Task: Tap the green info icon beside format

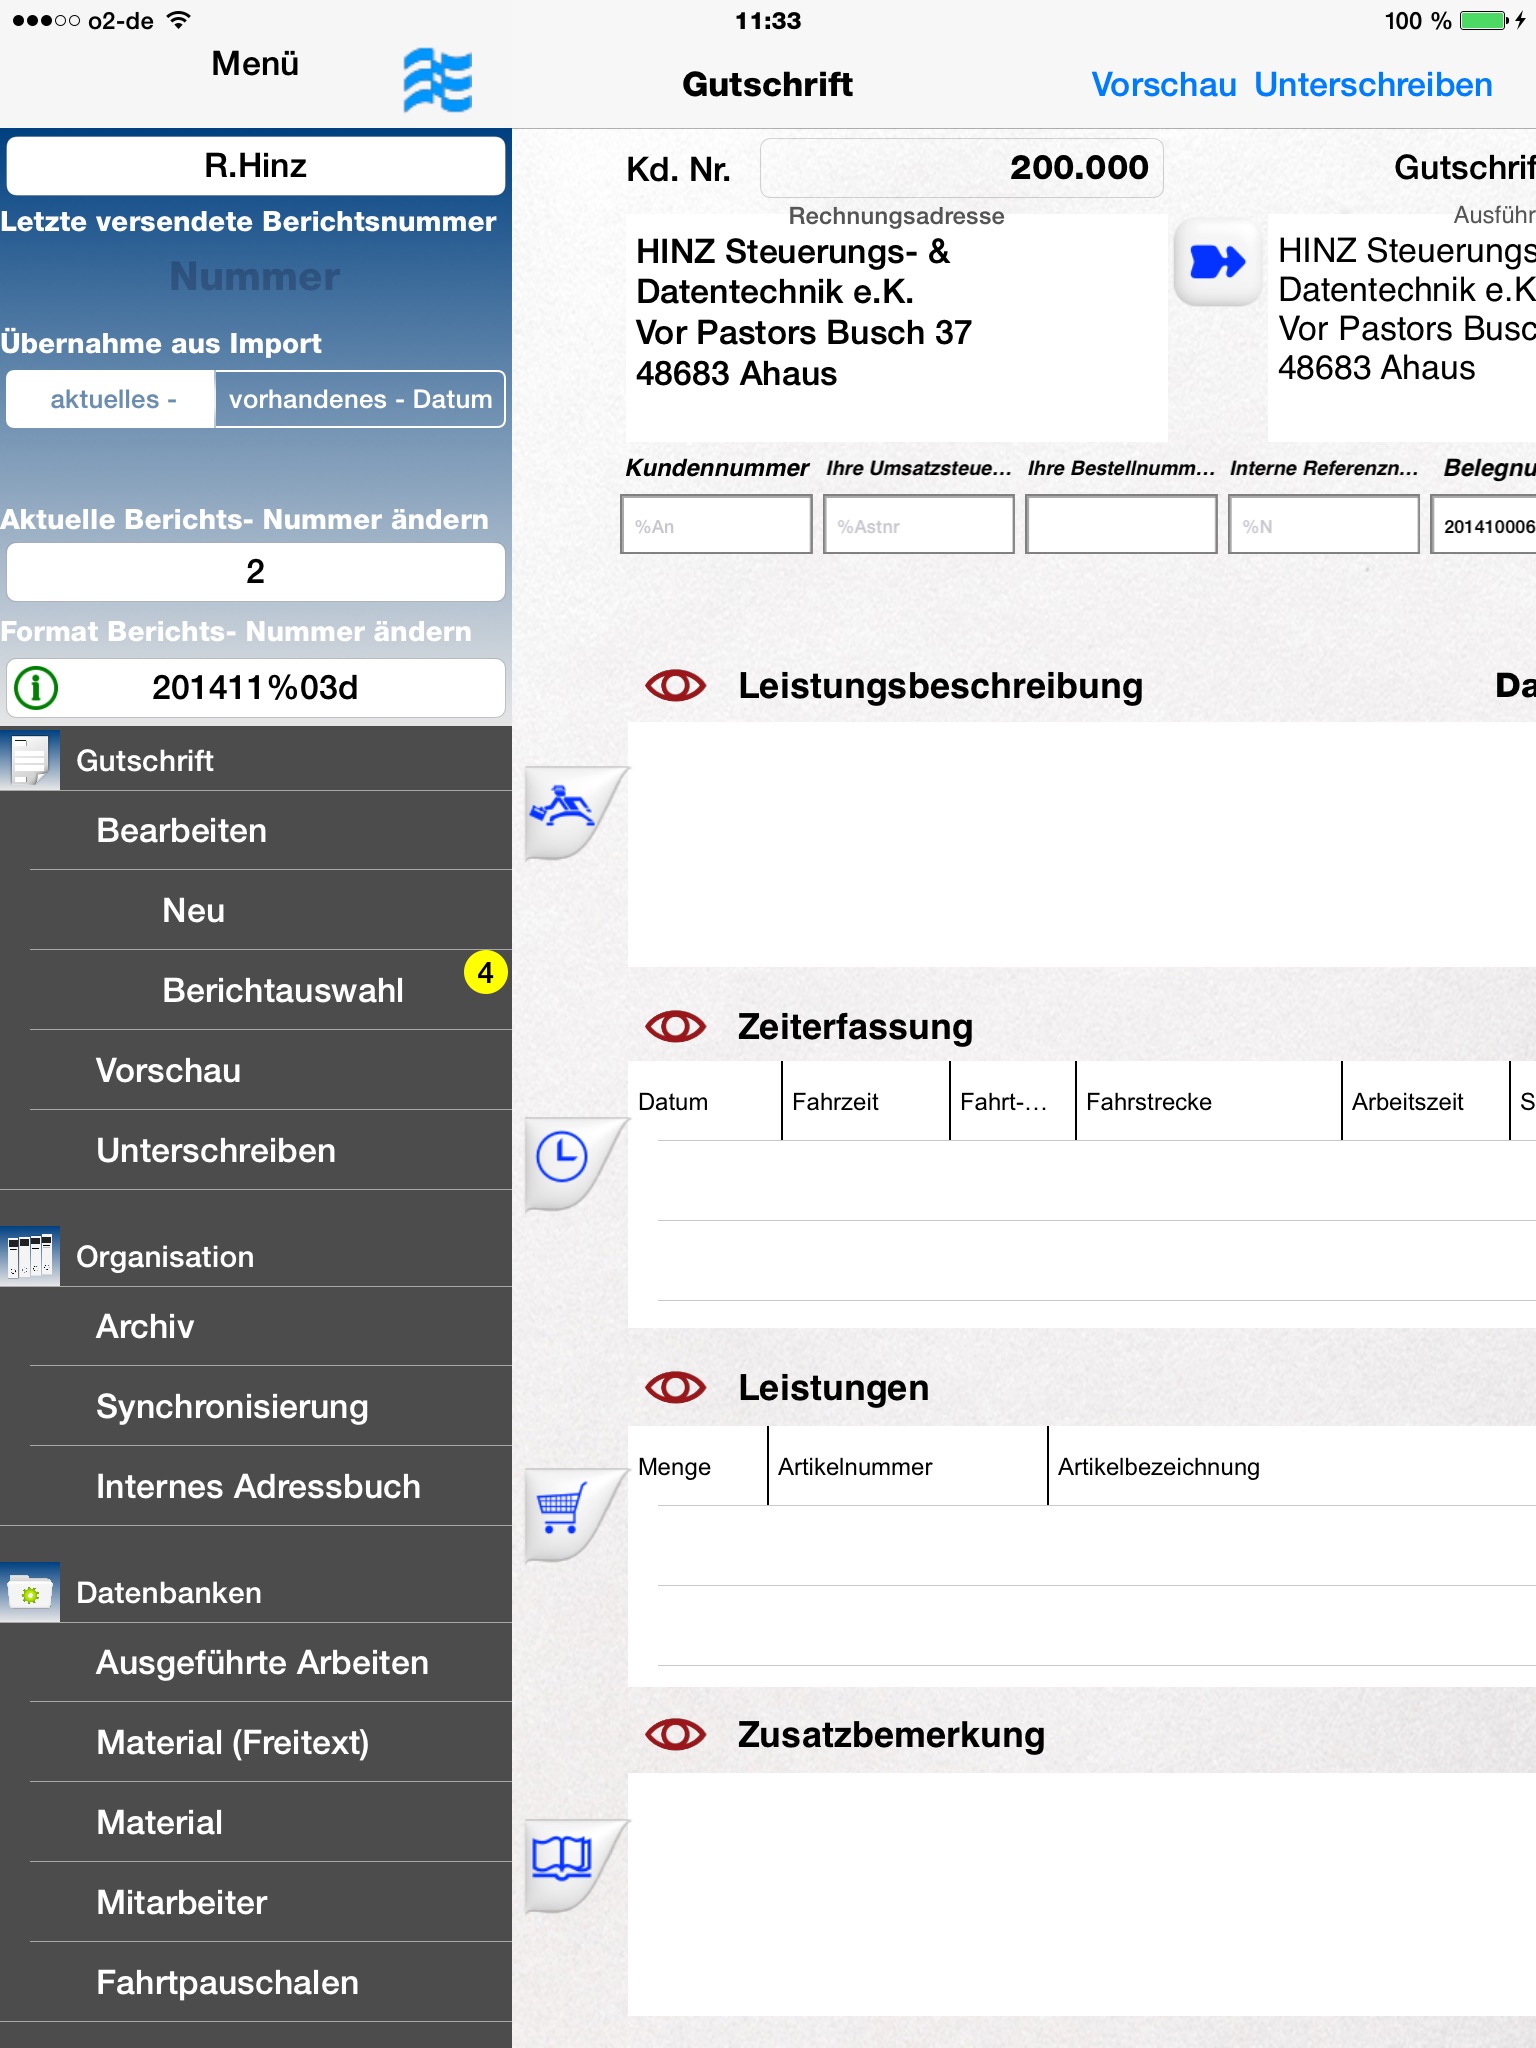Action: click(37, 688)
